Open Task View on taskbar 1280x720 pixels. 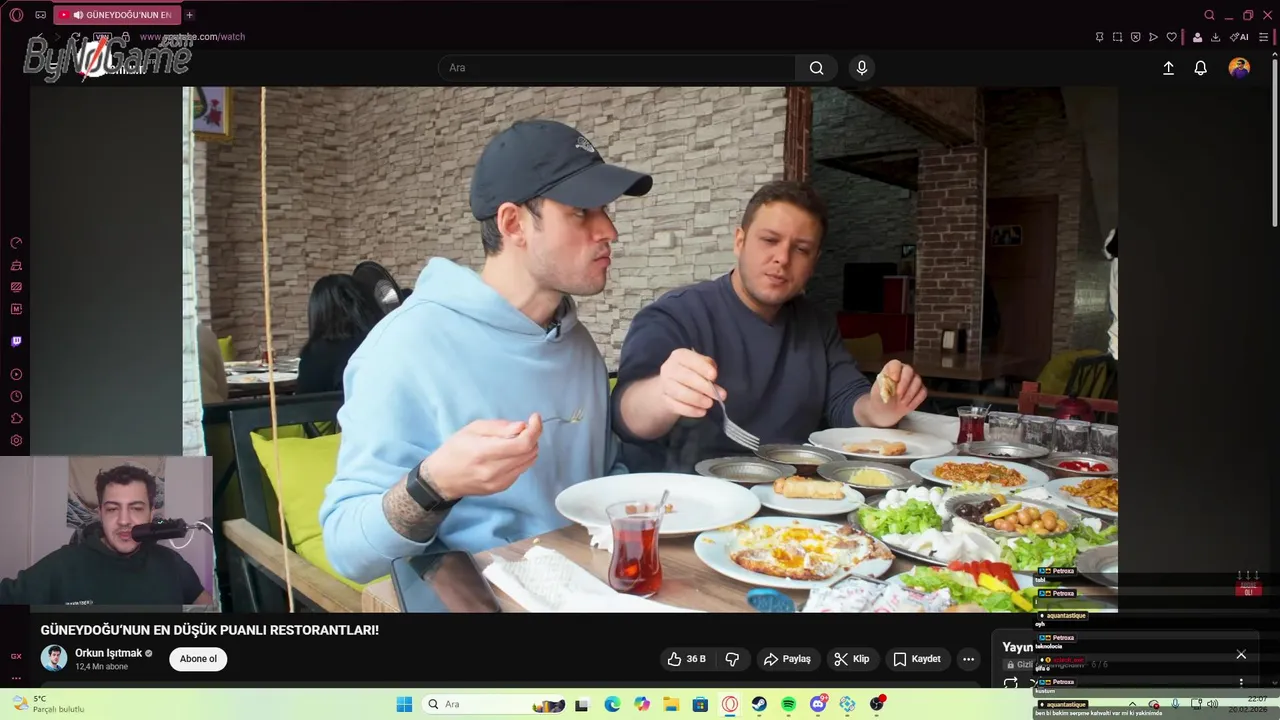point(582,704)
